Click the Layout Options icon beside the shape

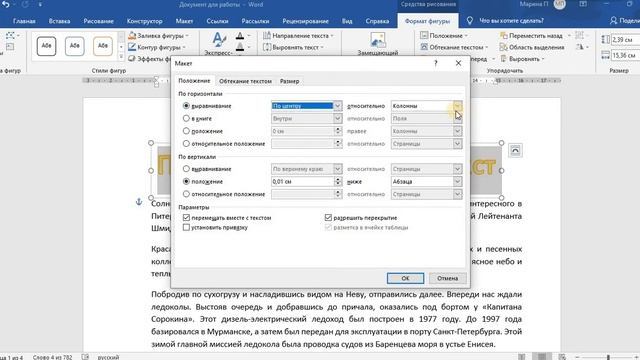coord(515,151)
